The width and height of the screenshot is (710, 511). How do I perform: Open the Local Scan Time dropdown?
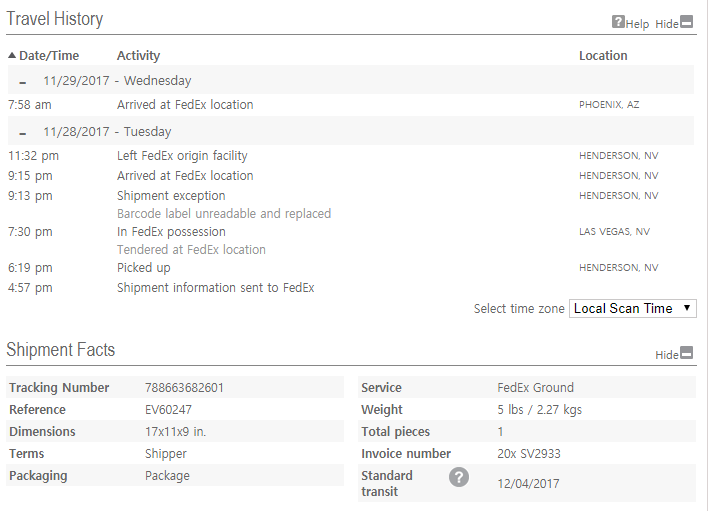pyautogui.click(x=632, y=309)
